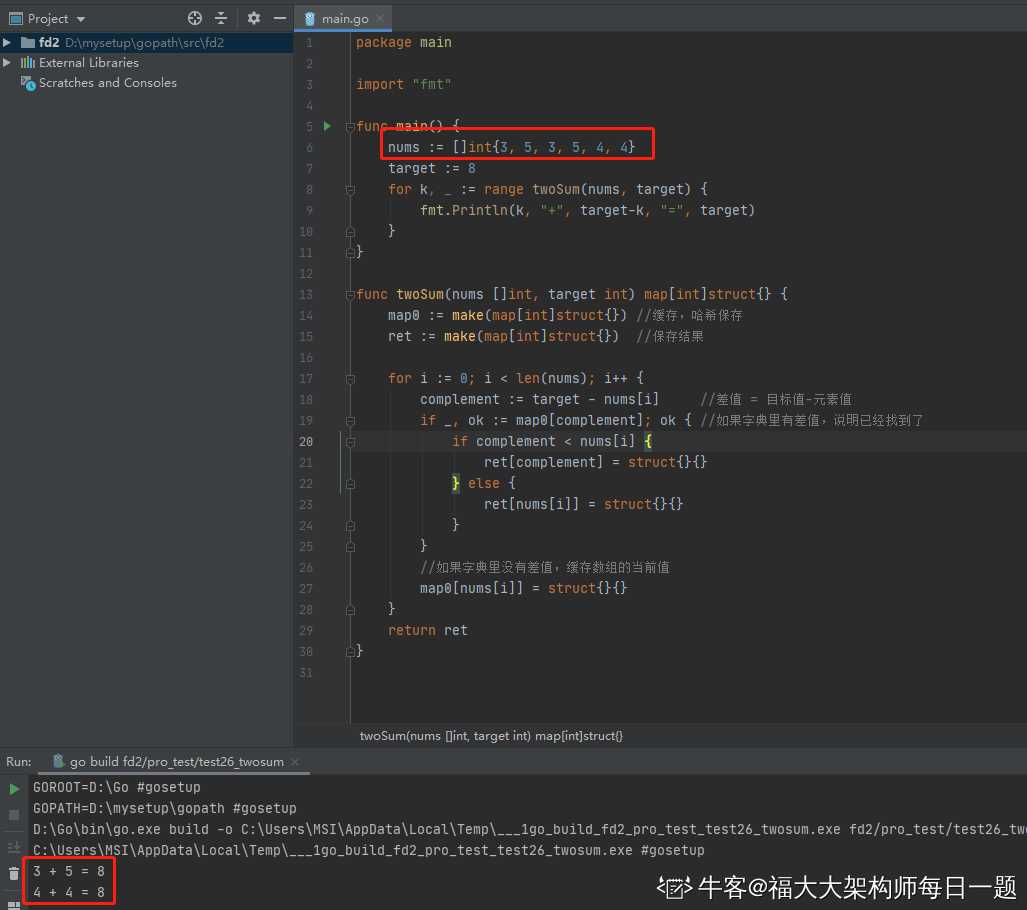
Task: Select External Libraries tree item
Action: pyautogui.click(x=88, y=63)
